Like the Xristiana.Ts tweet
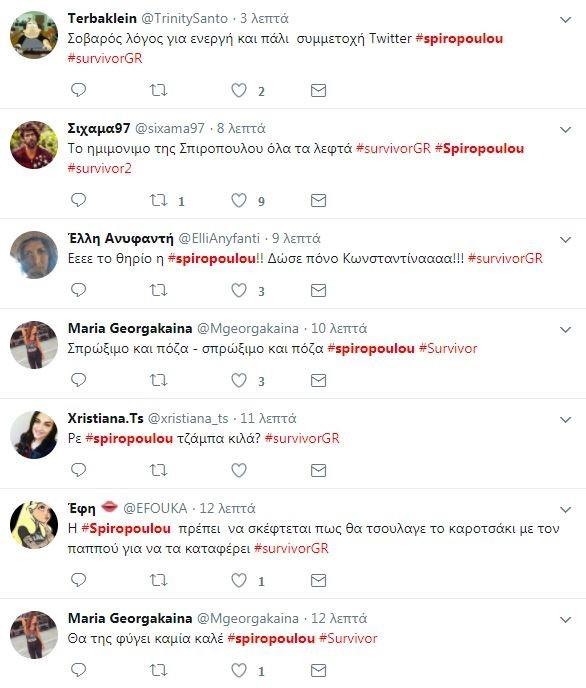 tap(239, 470)
